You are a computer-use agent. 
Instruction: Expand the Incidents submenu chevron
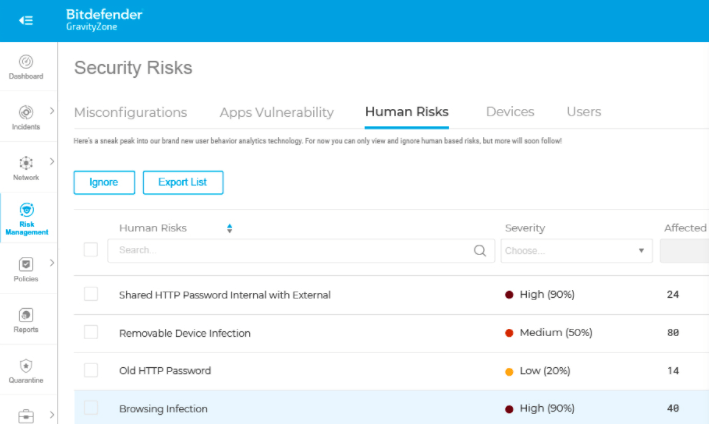click(x=52, y=111)
